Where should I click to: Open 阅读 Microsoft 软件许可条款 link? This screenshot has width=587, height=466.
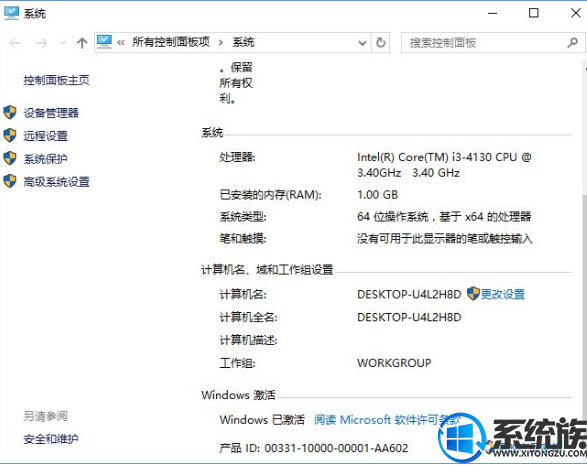[387, 420]
